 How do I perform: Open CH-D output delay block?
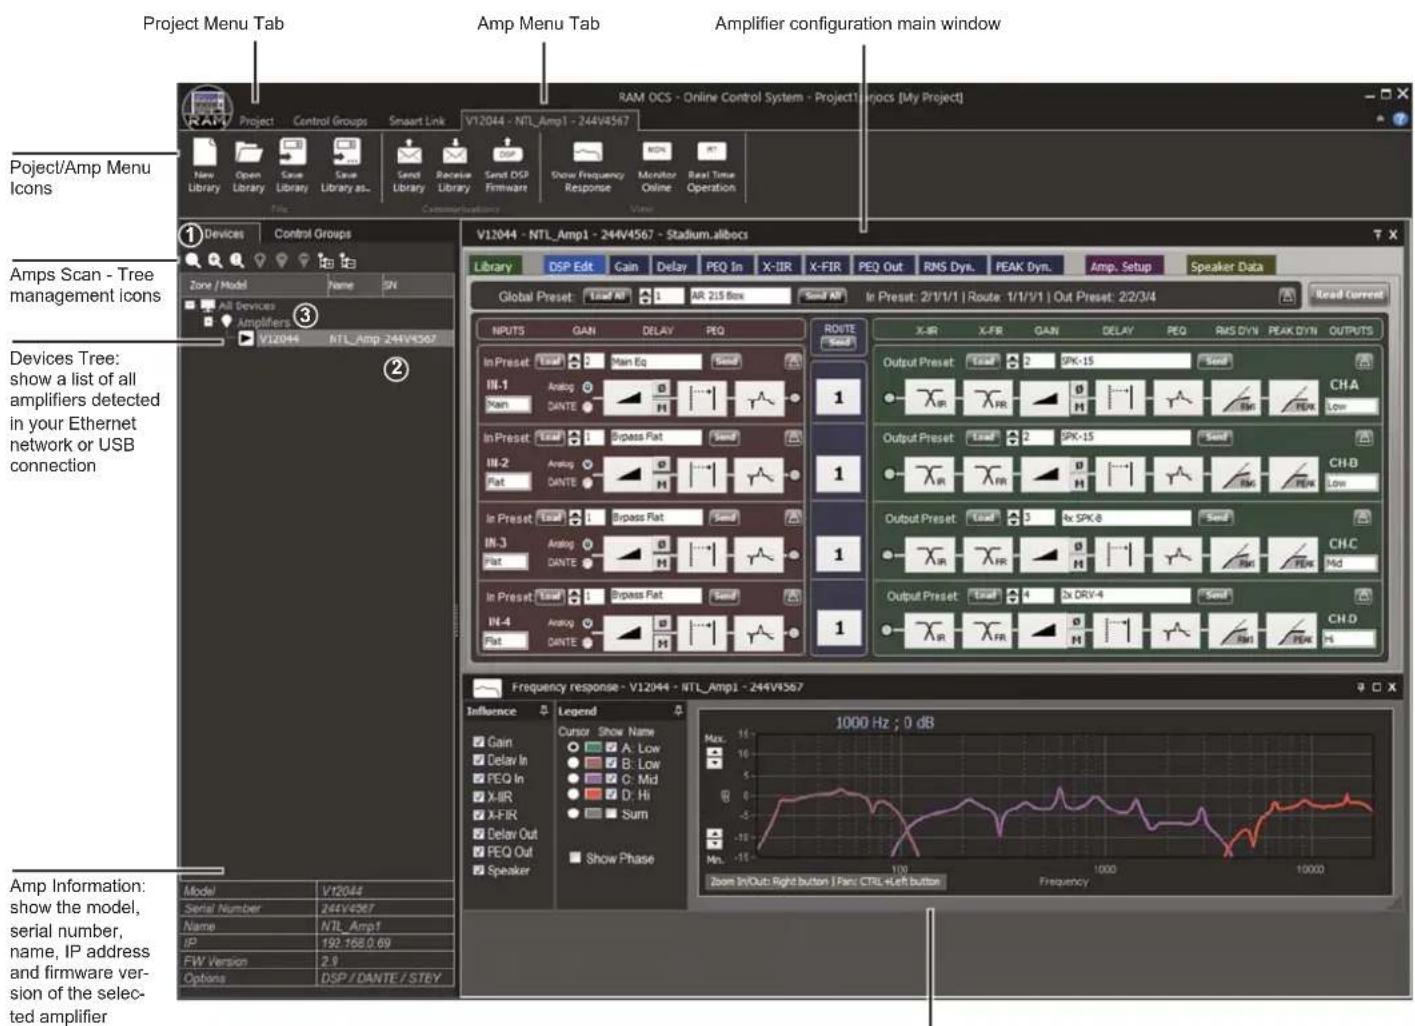click(x=1120, y=630)
